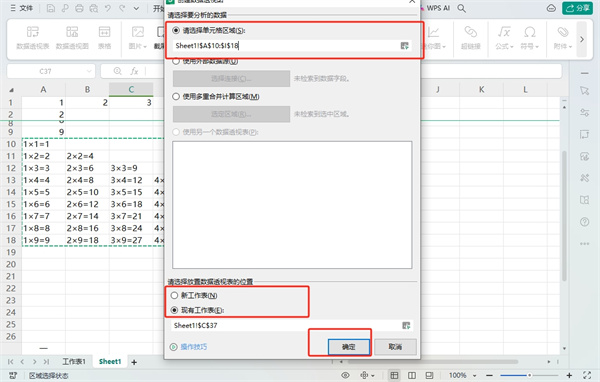Click cell containing 3×9=27
This screenshot has width=600, height=382.
(x=131, y=240)
